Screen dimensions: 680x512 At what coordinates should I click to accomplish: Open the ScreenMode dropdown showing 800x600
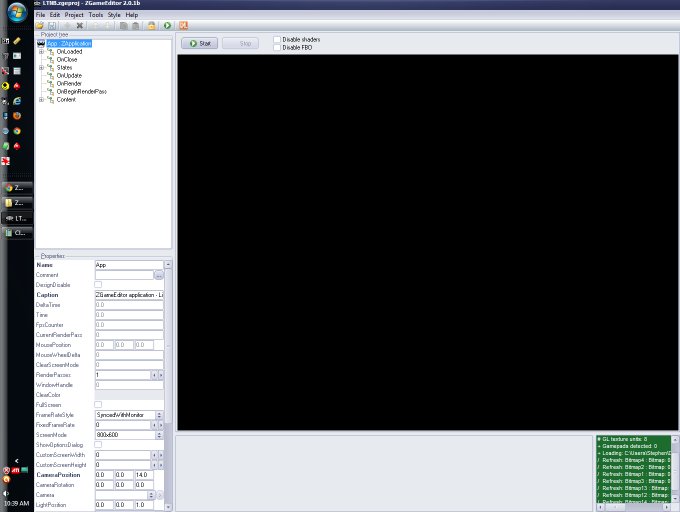[159, 435]
